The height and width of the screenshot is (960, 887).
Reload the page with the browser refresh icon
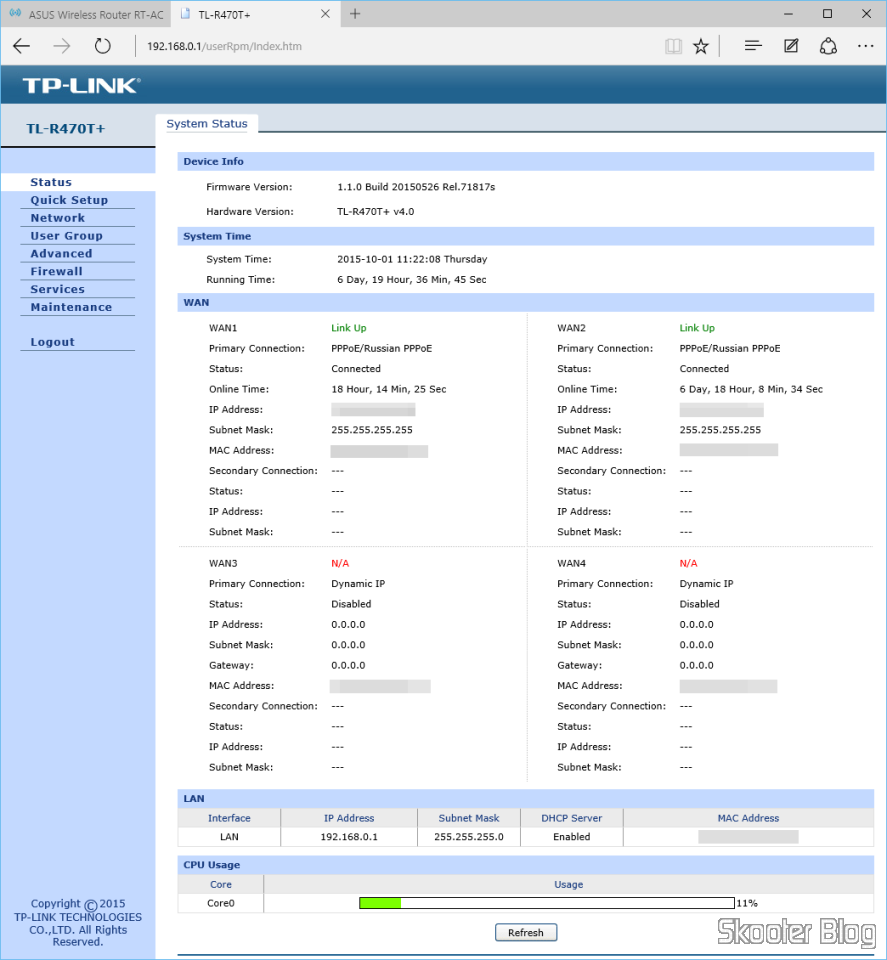(102, 46)
